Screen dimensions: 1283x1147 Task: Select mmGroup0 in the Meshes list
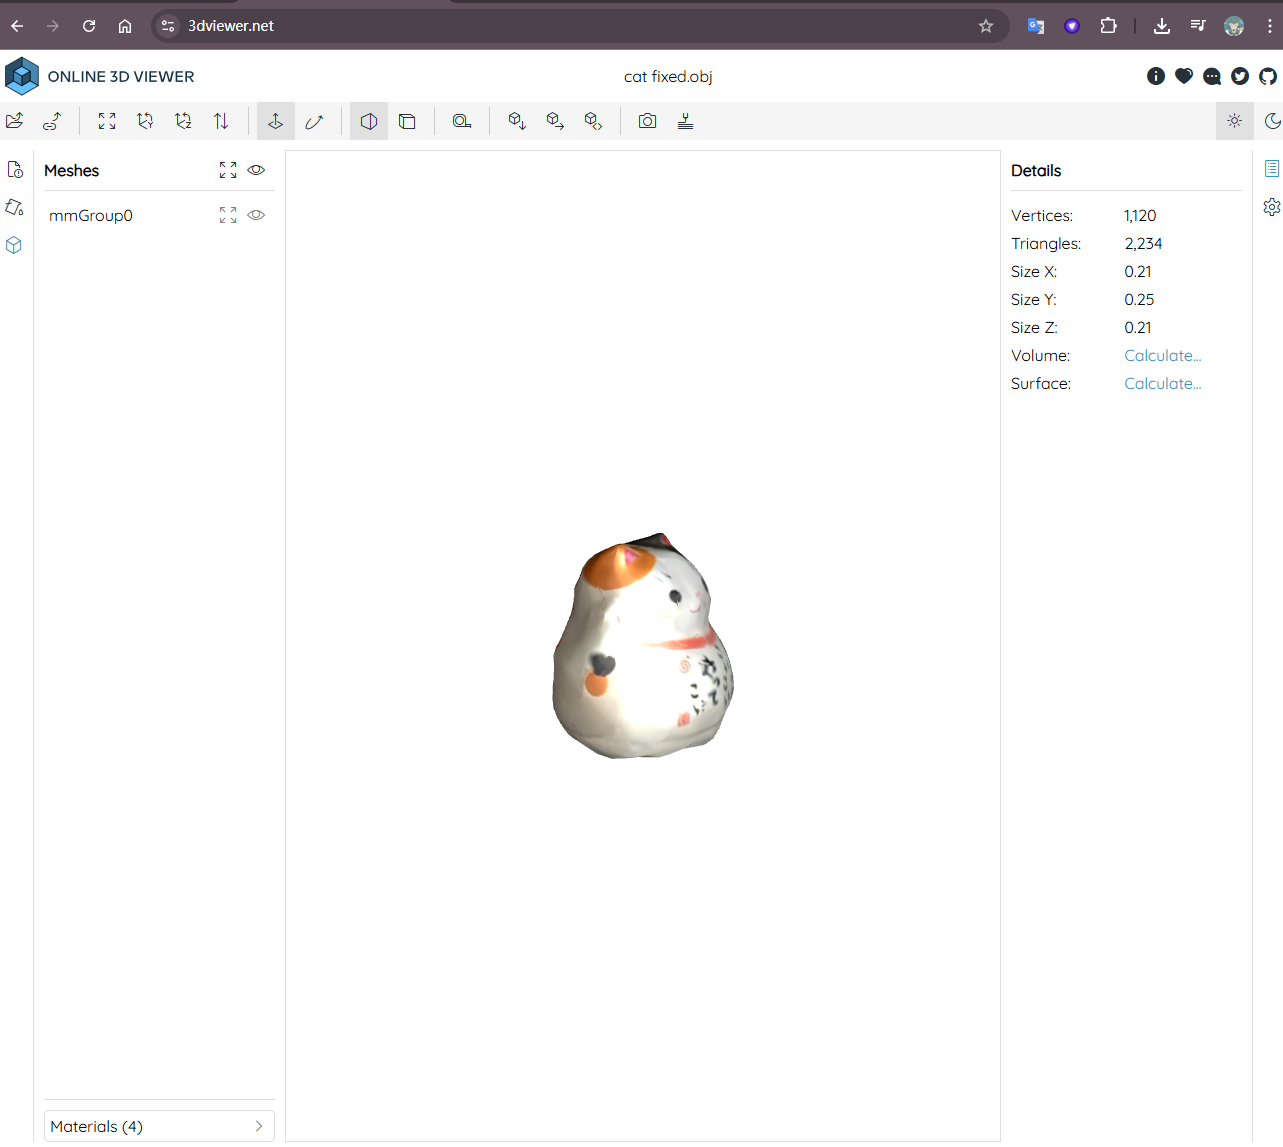pyautogui.click(x=91, y=215)
